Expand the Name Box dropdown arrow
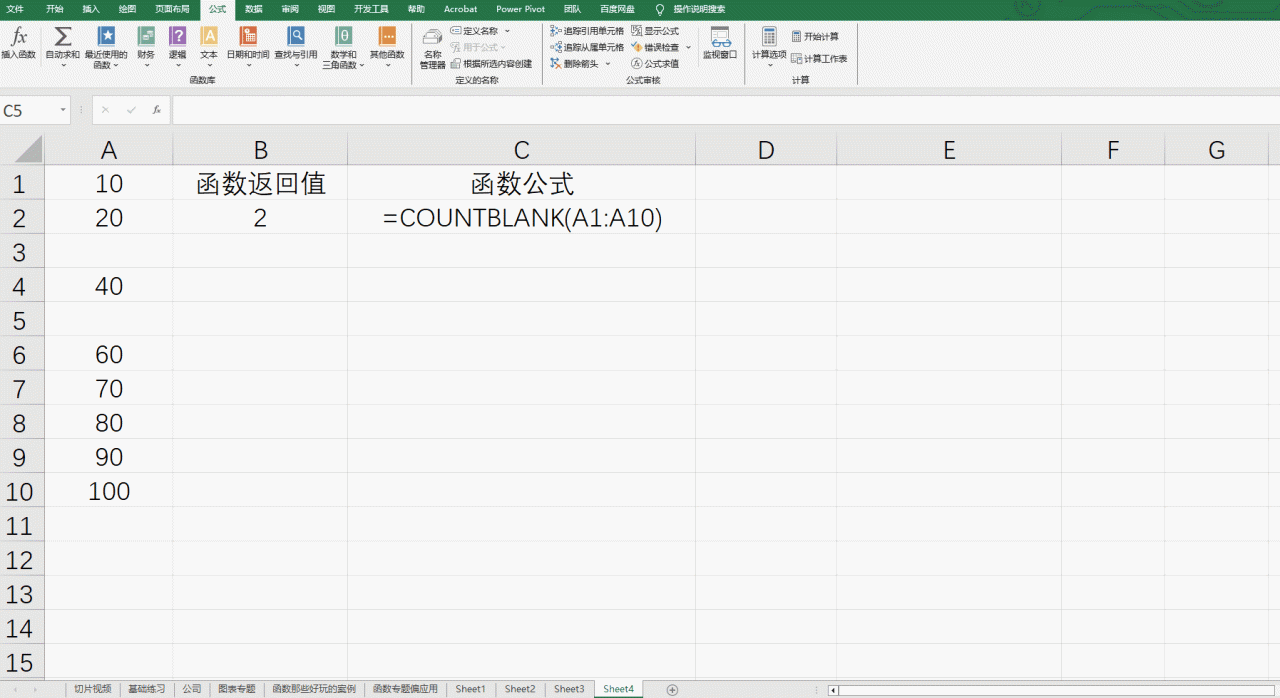This screenshot has height=698, width=1280. 63,110
